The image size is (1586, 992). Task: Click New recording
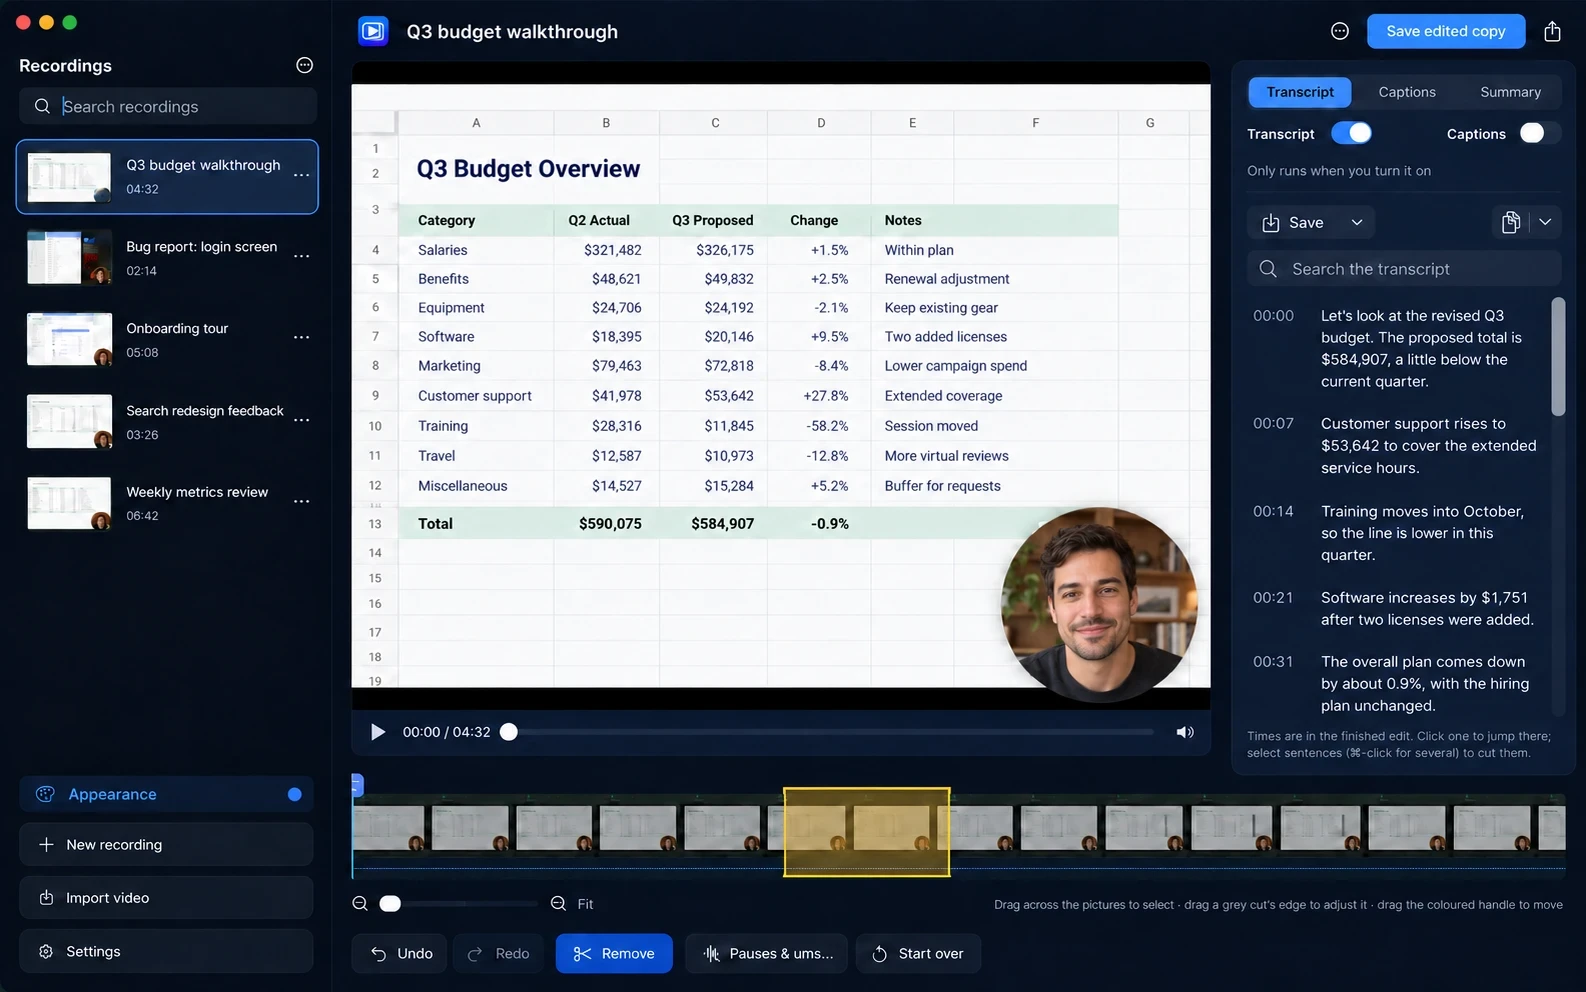(x=166, y=845)
